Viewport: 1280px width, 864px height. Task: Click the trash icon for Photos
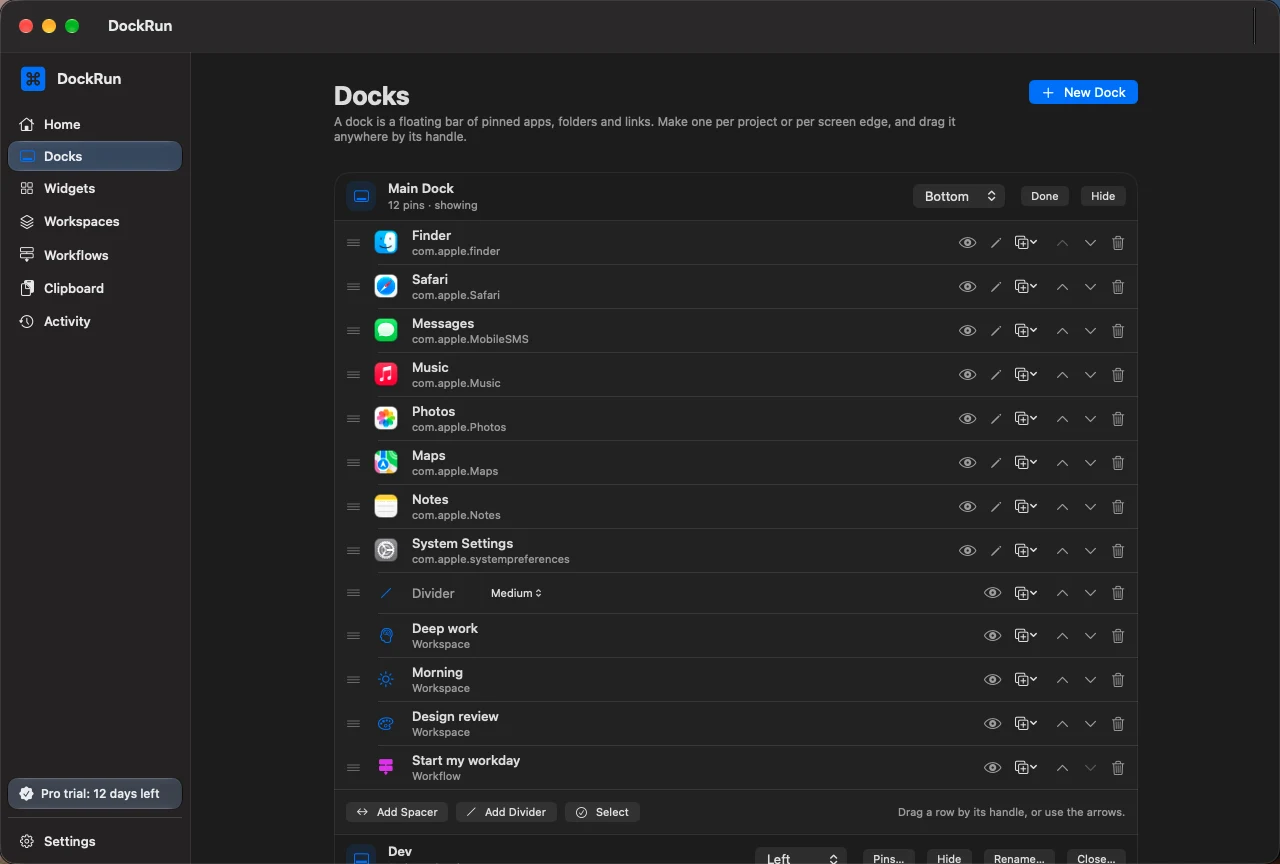(1118, 419)
